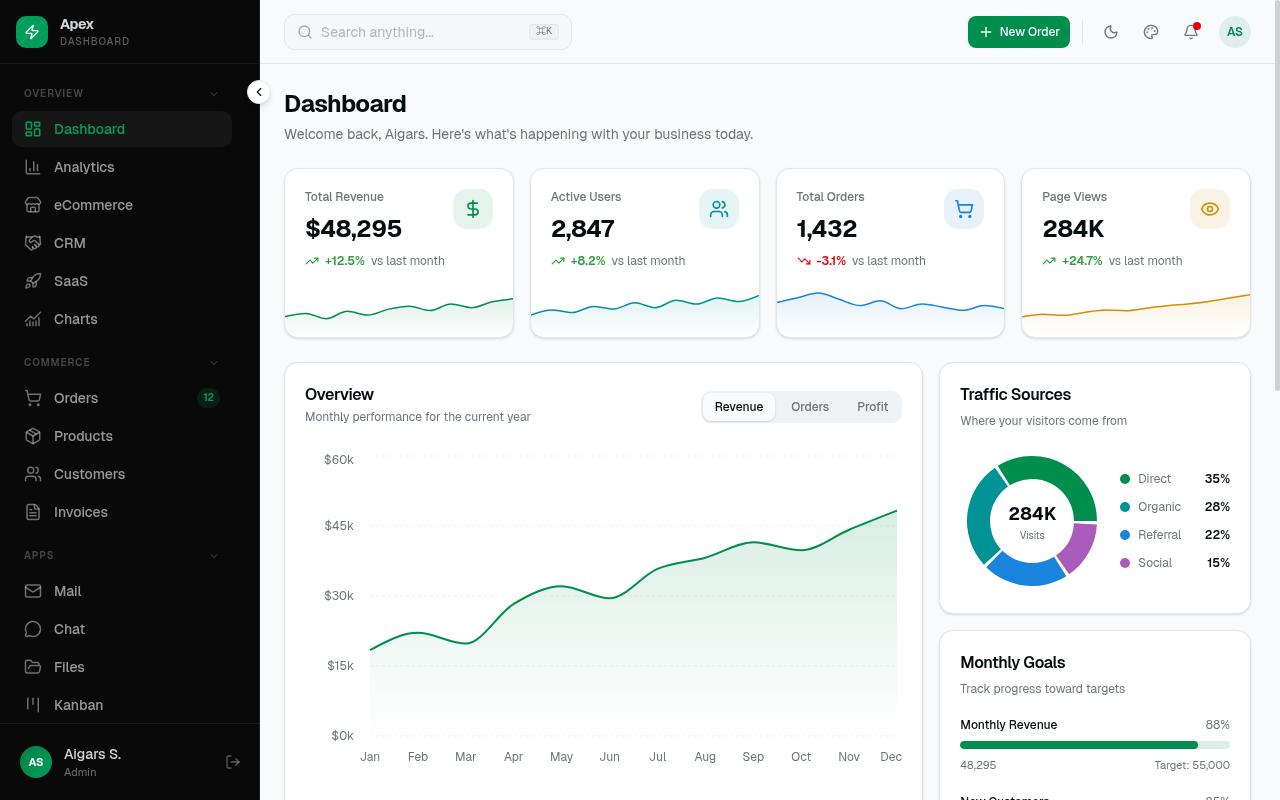The height and width of the screenshot is (800, 1280).
Task: Click the Direct green legend dot
Action: tap(1125, 479)
